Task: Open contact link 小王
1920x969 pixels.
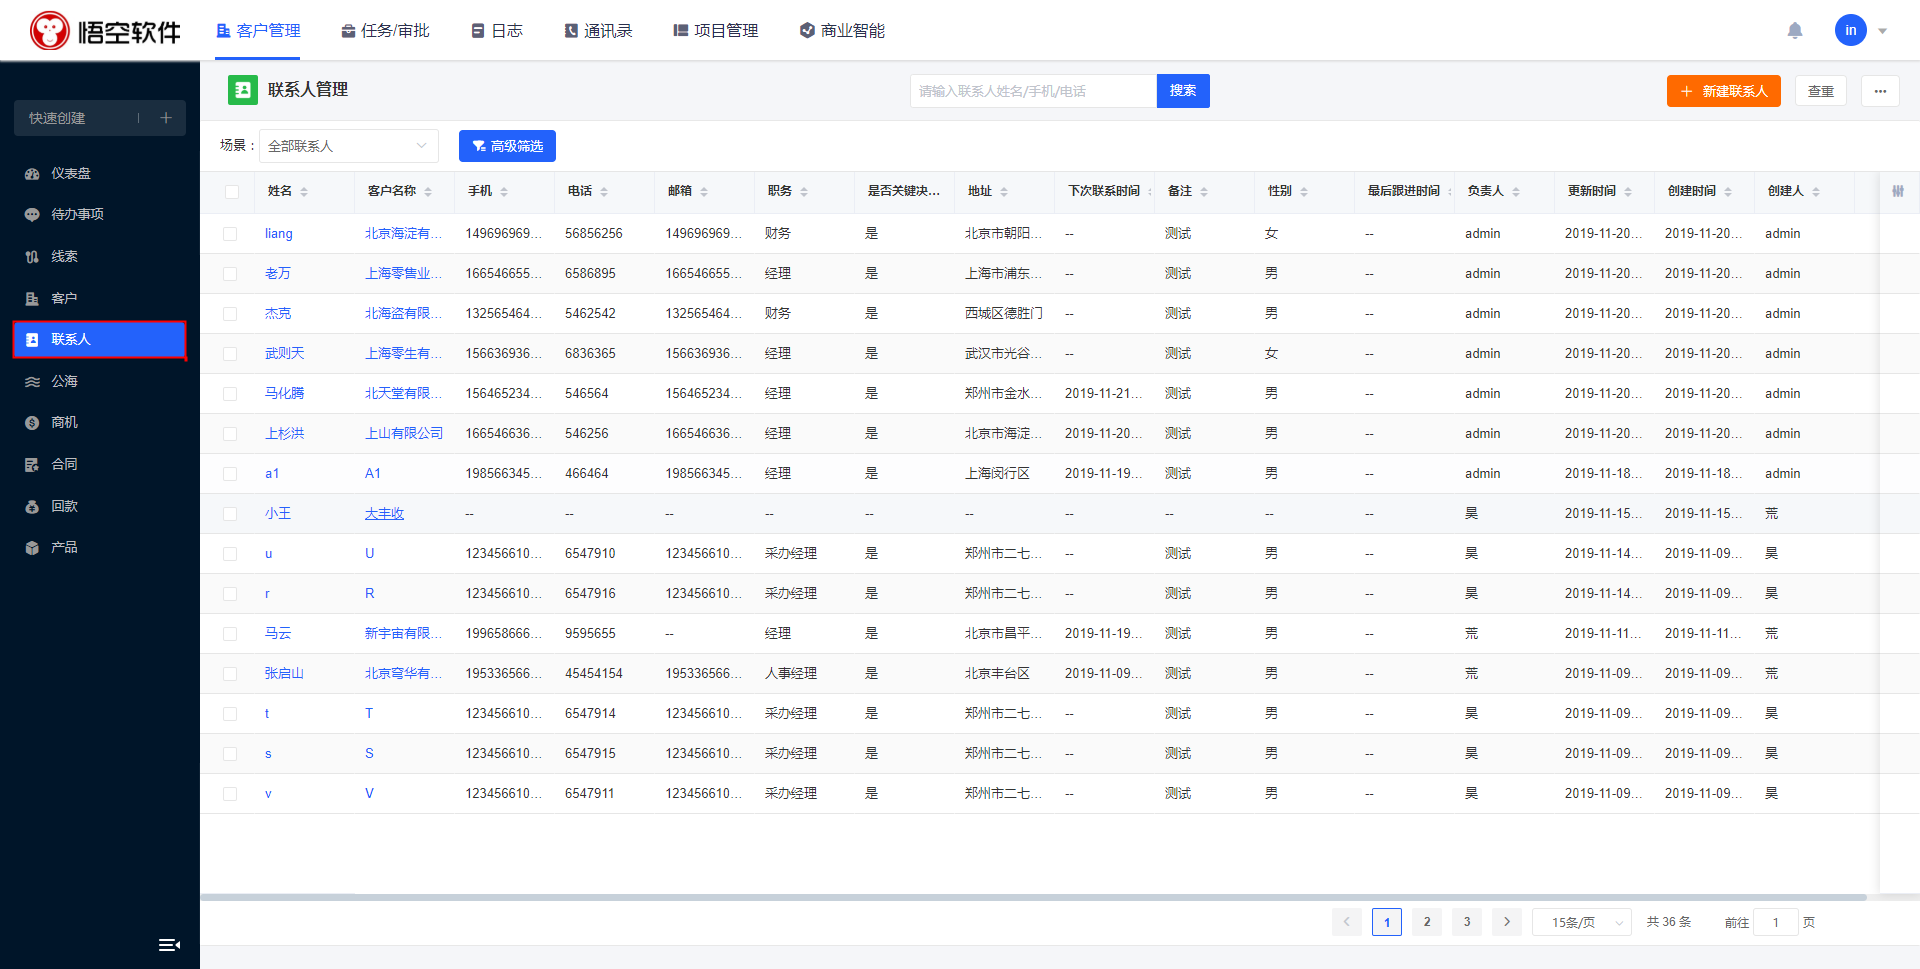Action: tap(278, 513)
